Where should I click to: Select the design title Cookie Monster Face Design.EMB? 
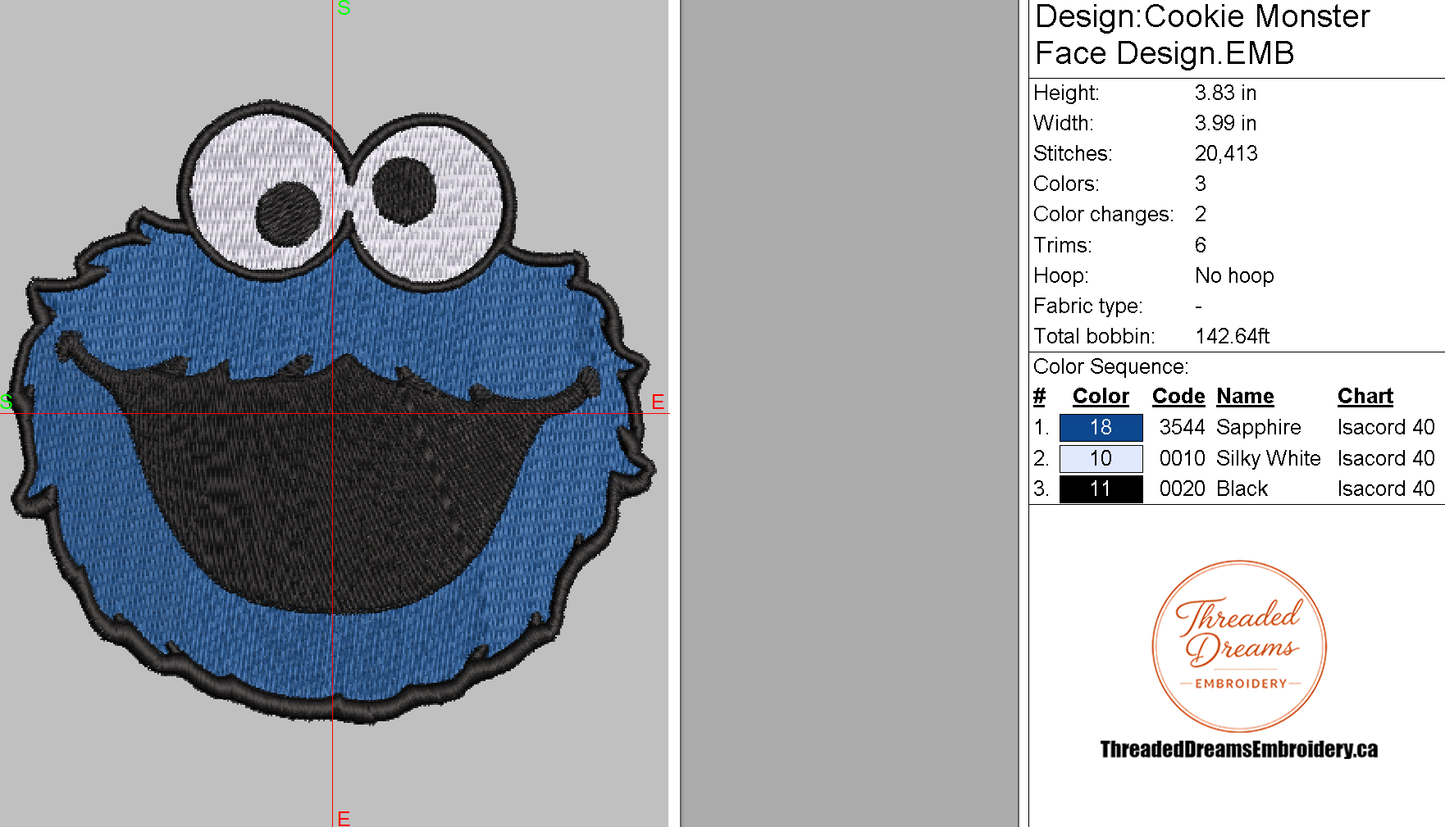coord(1203,35)
